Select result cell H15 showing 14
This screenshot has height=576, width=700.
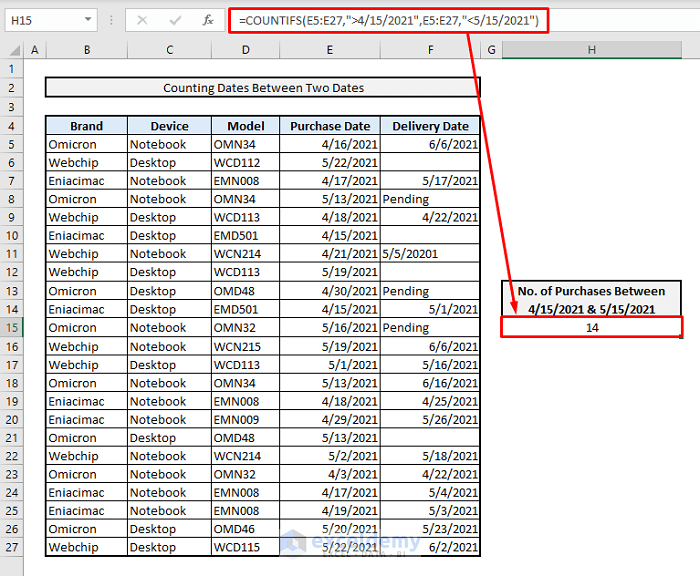coord(592,327)
